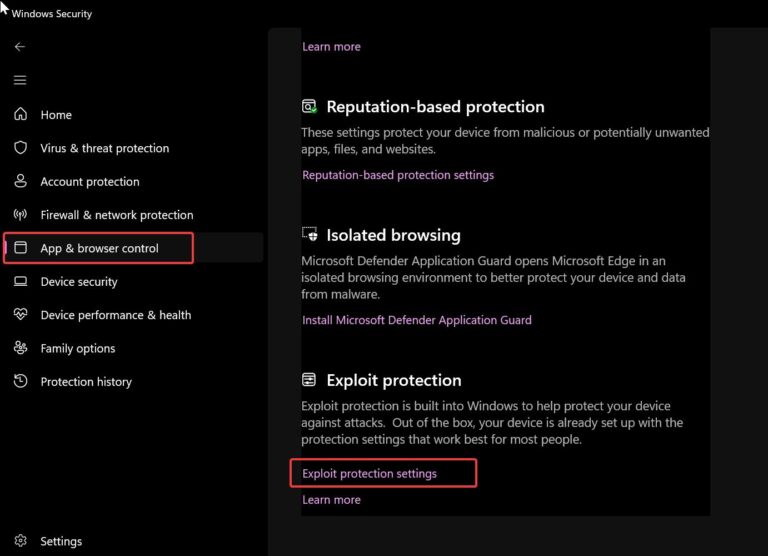
Task: Click the back arrow icon
Action: click(20, 47)
